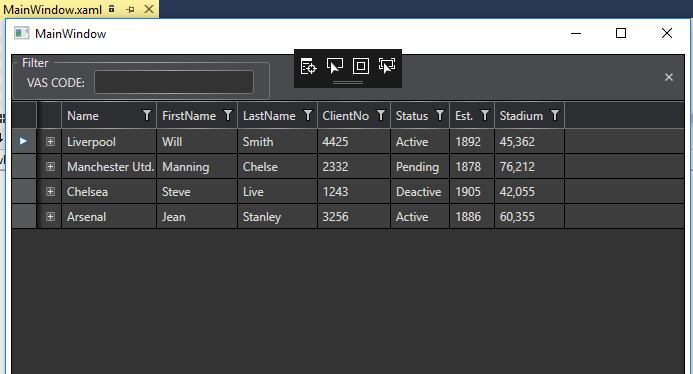Select first name cell Manning
Image resolution: width=693 pixels, height=374 pixels.
pyautogui.click(x=197, y=167)
